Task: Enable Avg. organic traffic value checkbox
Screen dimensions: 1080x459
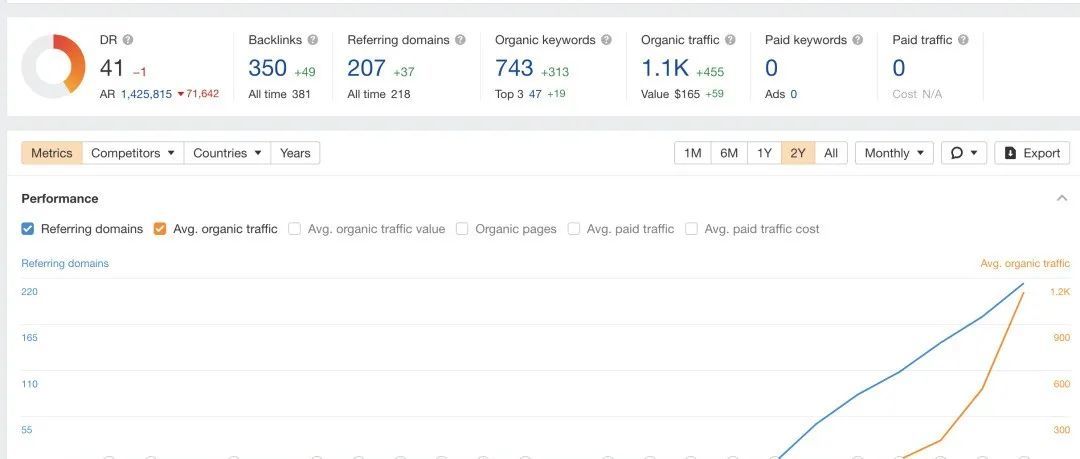Action: point(295,229)
